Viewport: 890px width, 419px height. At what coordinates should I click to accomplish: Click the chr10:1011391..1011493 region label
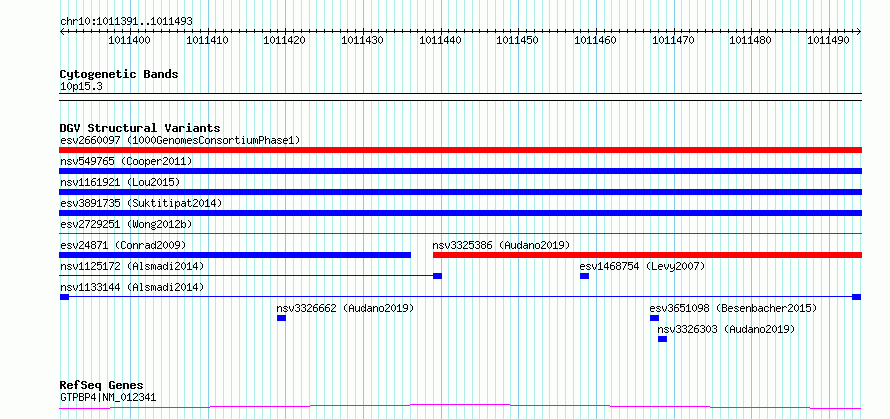(126, 22)
